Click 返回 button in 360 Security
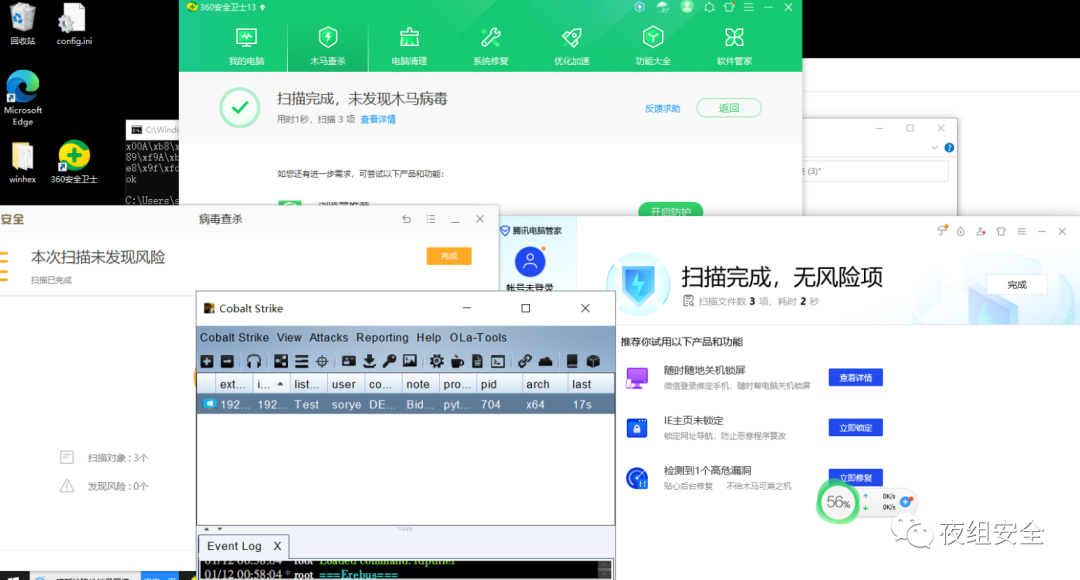The width and height of the screenshot is (1080, 580). coord(729,107)
